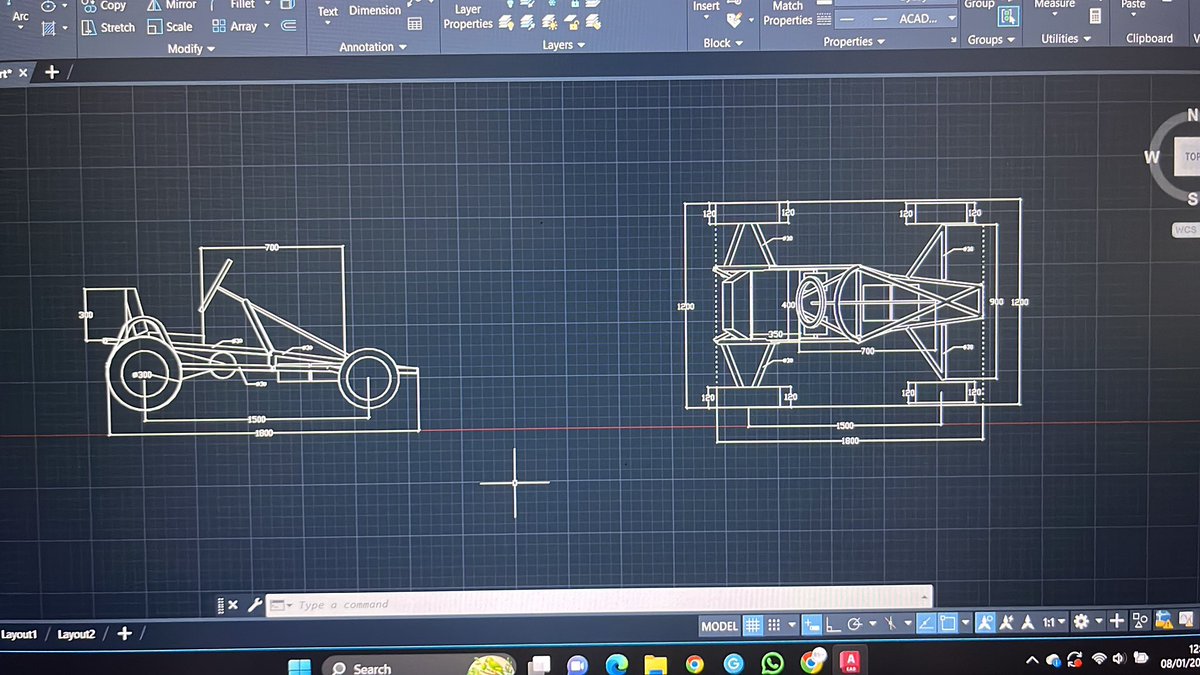
Task: Select the Copy tool in Modify panel
Action: [103, 5]
